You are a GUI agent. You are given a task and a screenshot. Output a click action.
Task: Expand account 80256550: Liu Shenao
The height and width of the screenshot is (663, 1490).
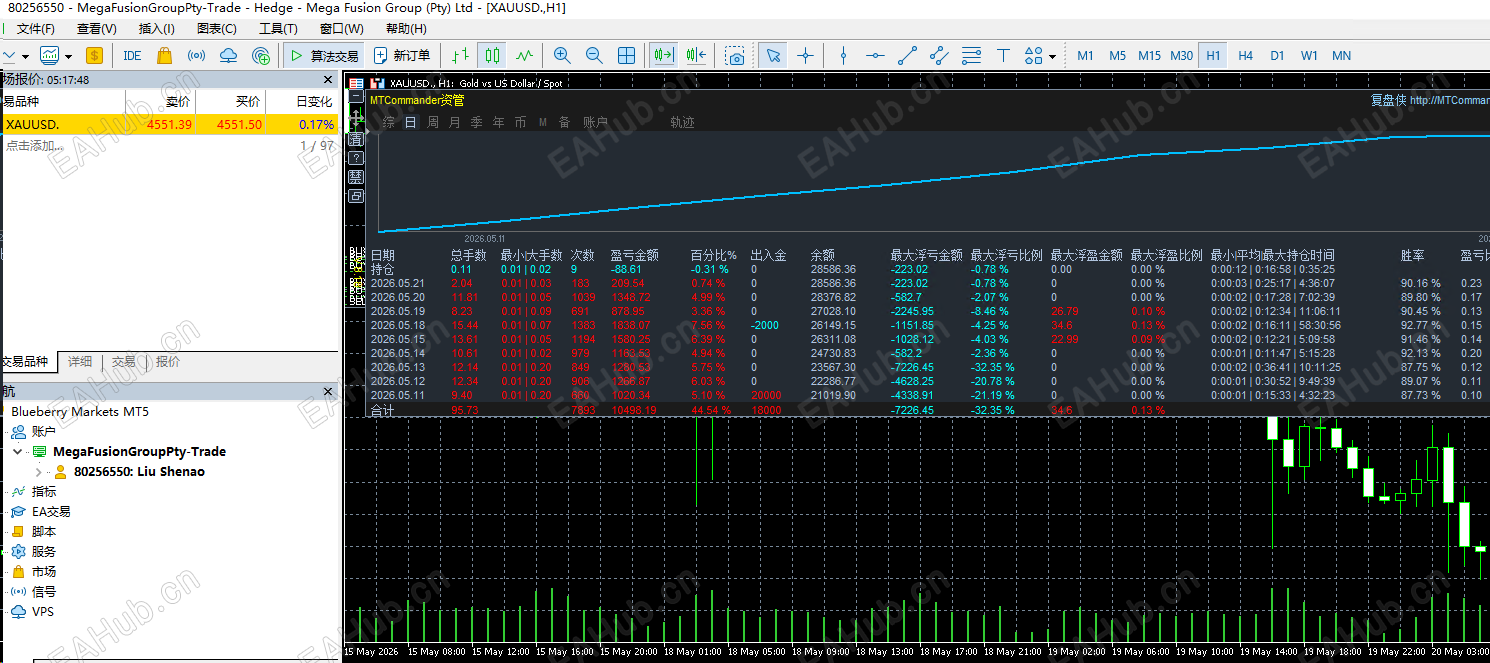coord(38,472)
